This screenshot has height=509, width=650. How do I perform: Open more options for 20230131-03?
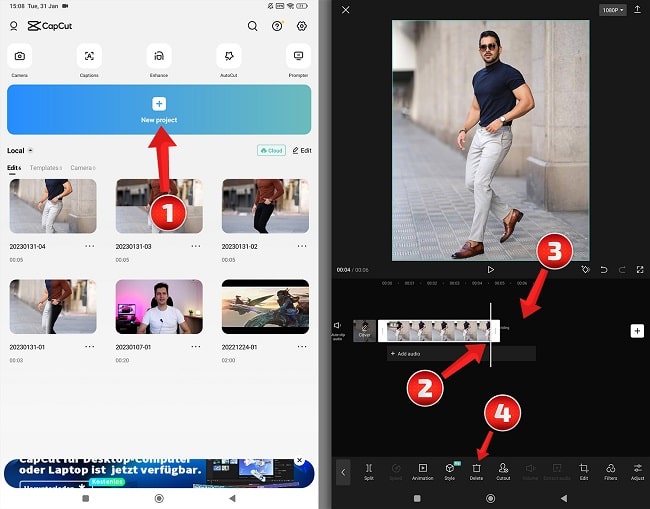(x=196, y=246)
